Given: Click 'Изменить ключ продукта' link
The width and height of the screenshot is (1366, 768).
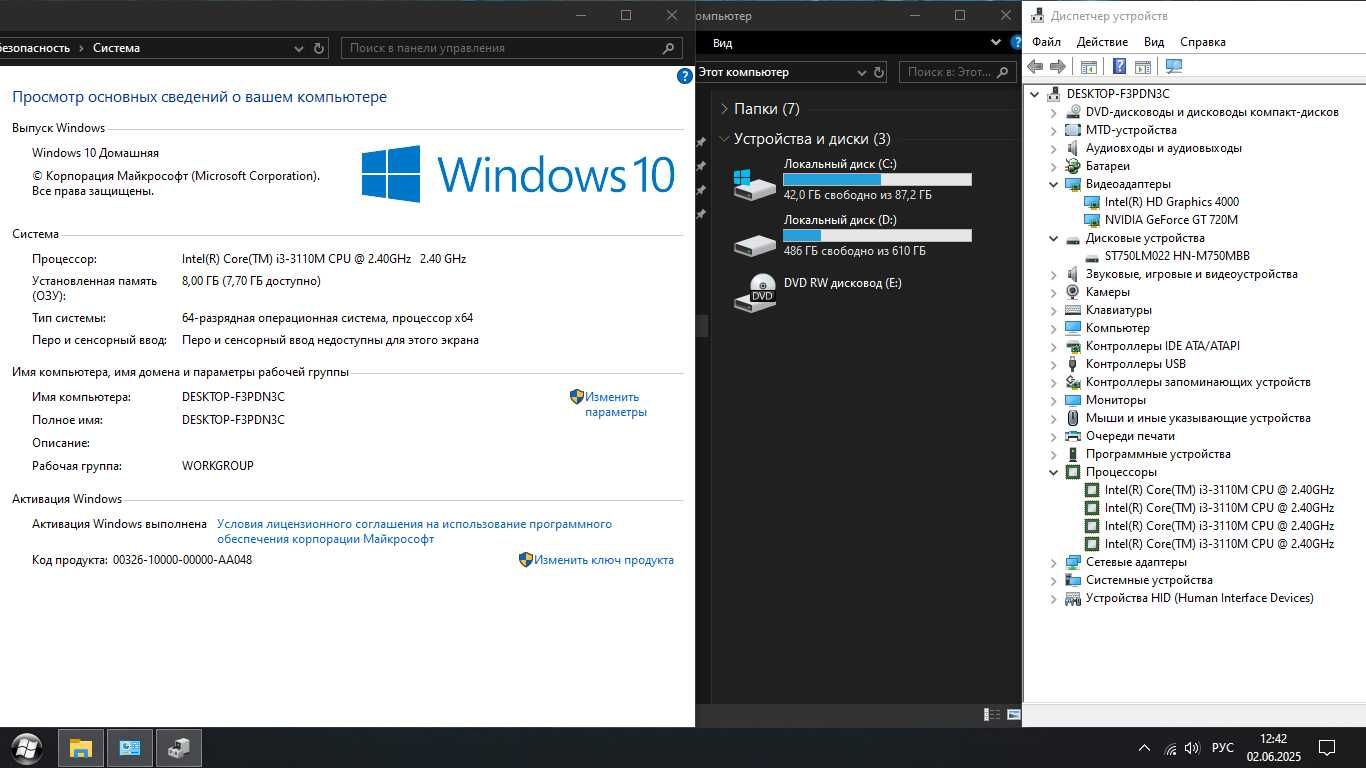Looking at the screenshot, I should (x=603, y=560).
